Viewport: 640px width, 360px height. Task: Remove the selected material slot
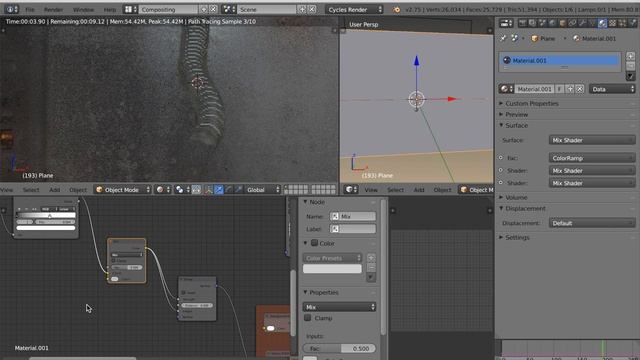click(x=630, y=66)
